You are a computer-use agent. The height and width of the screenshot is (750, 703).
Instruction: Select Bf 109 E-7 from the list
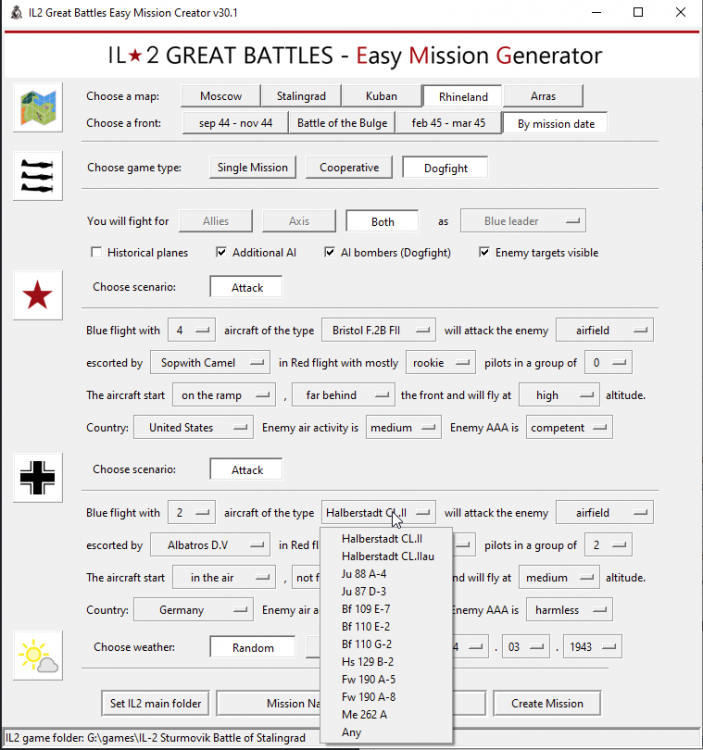pos(386,609)
